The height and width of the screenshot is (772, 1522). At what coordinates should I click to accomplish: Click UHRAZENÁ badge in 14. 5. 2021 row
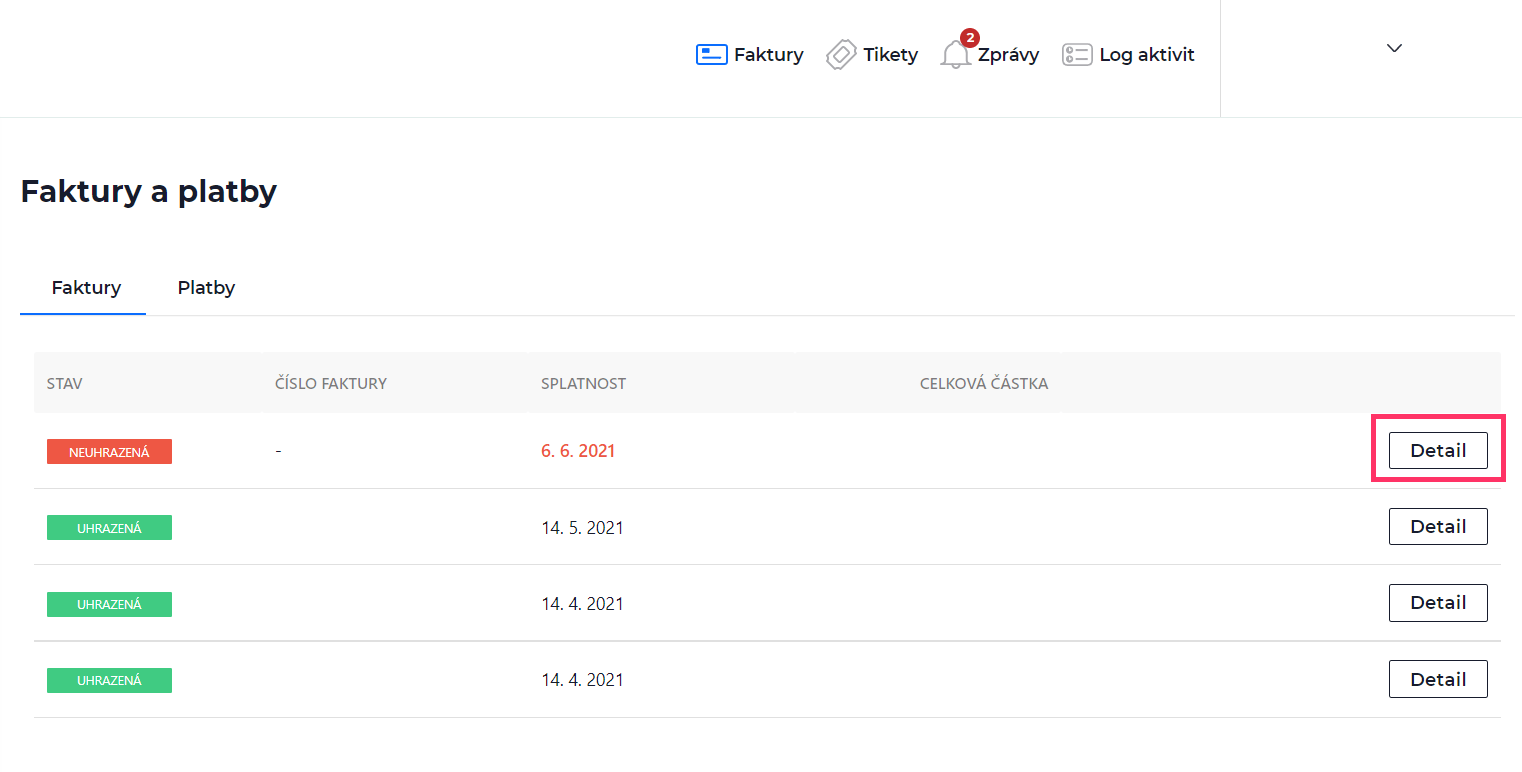coord(109,528)
